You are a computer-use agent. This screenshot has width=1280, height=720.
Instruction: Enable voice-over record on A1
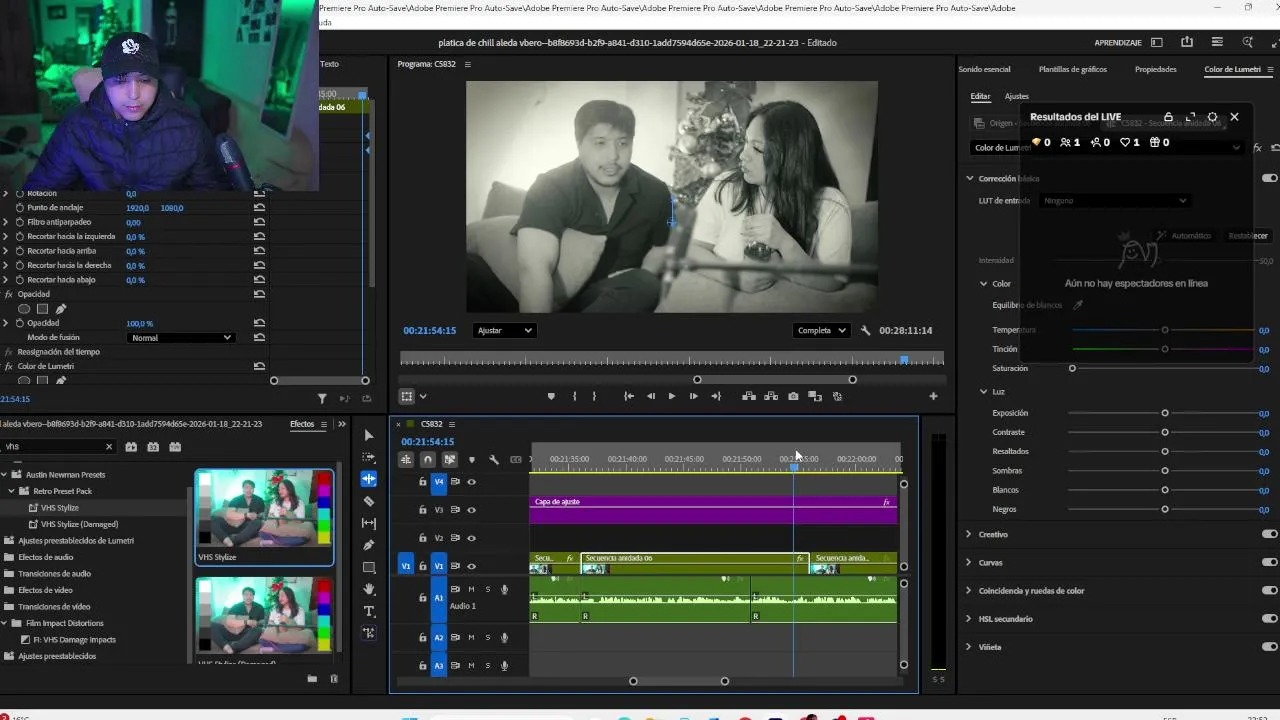pyautogui.click(x=505, y=589)
